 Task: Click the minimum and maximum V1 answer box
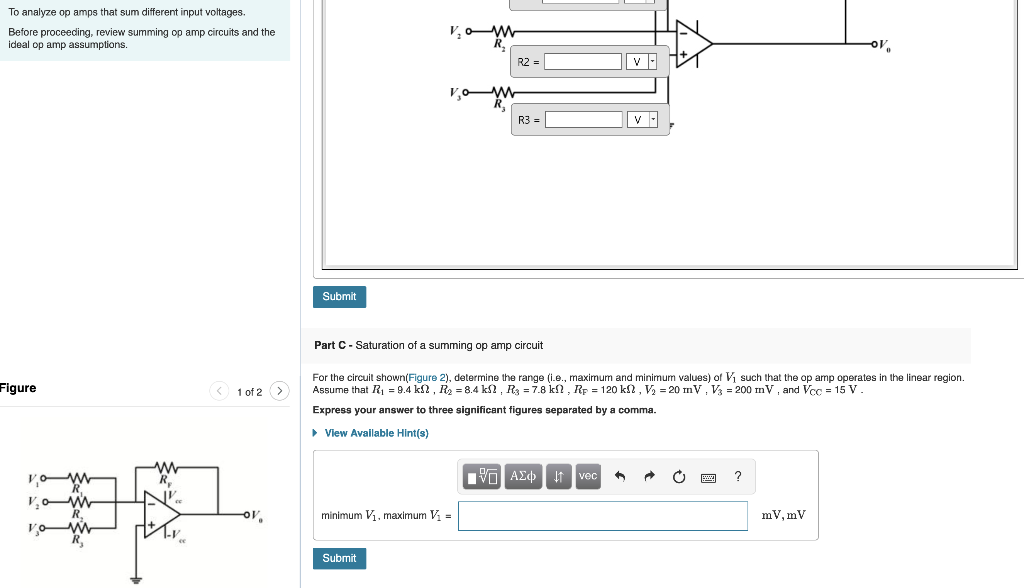pyautogui.click(x=601, y=515)
